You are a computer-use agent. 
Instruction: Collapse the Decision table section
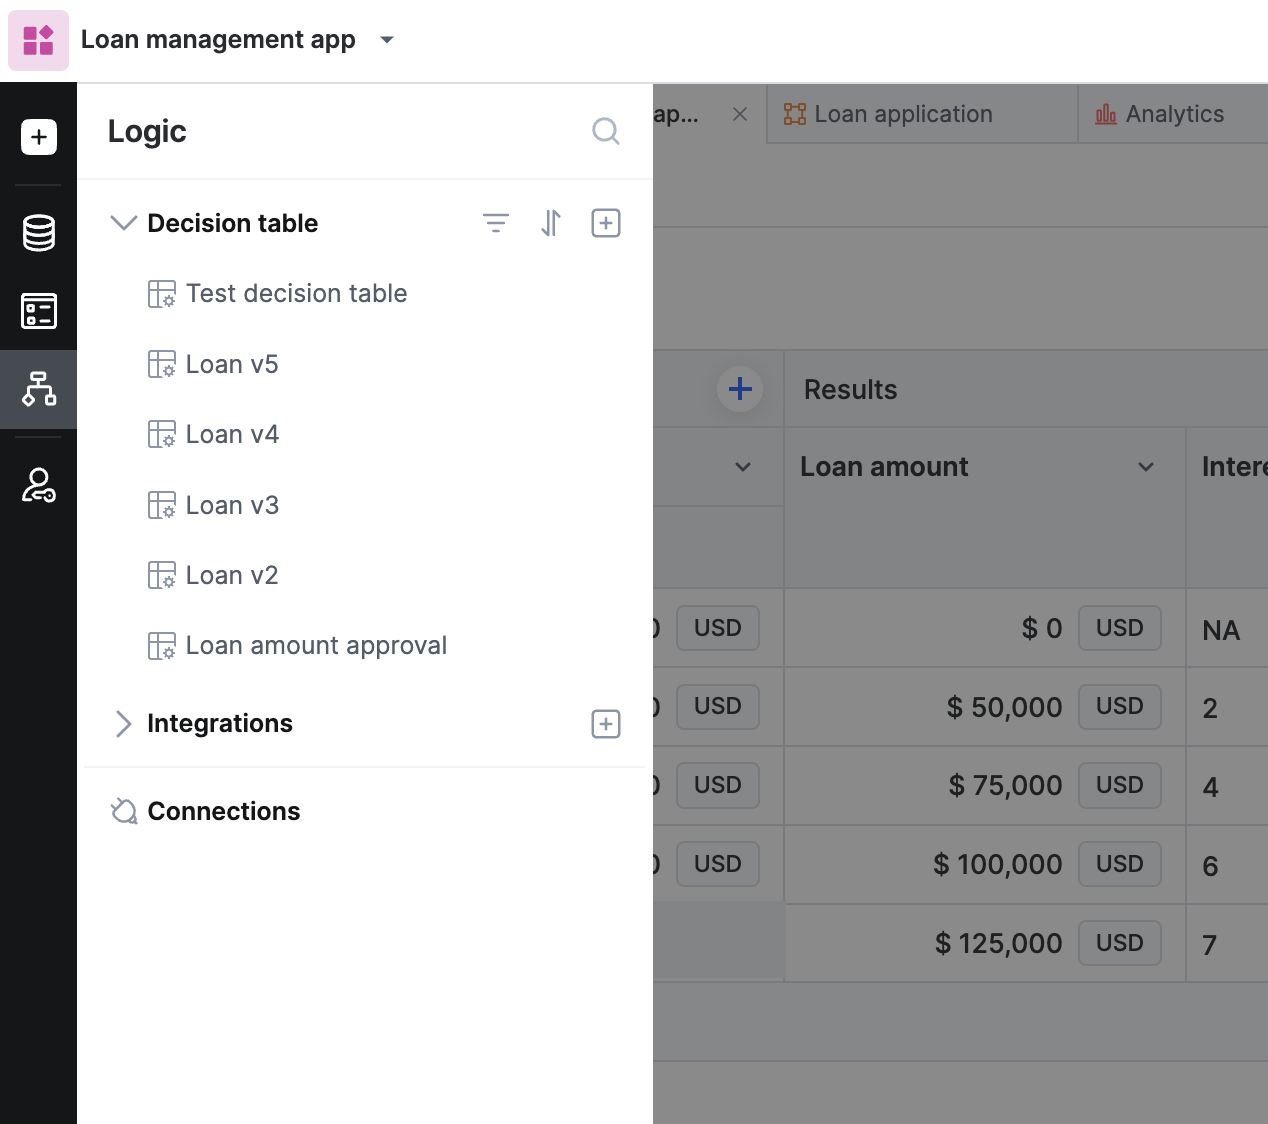coord(123,223)
